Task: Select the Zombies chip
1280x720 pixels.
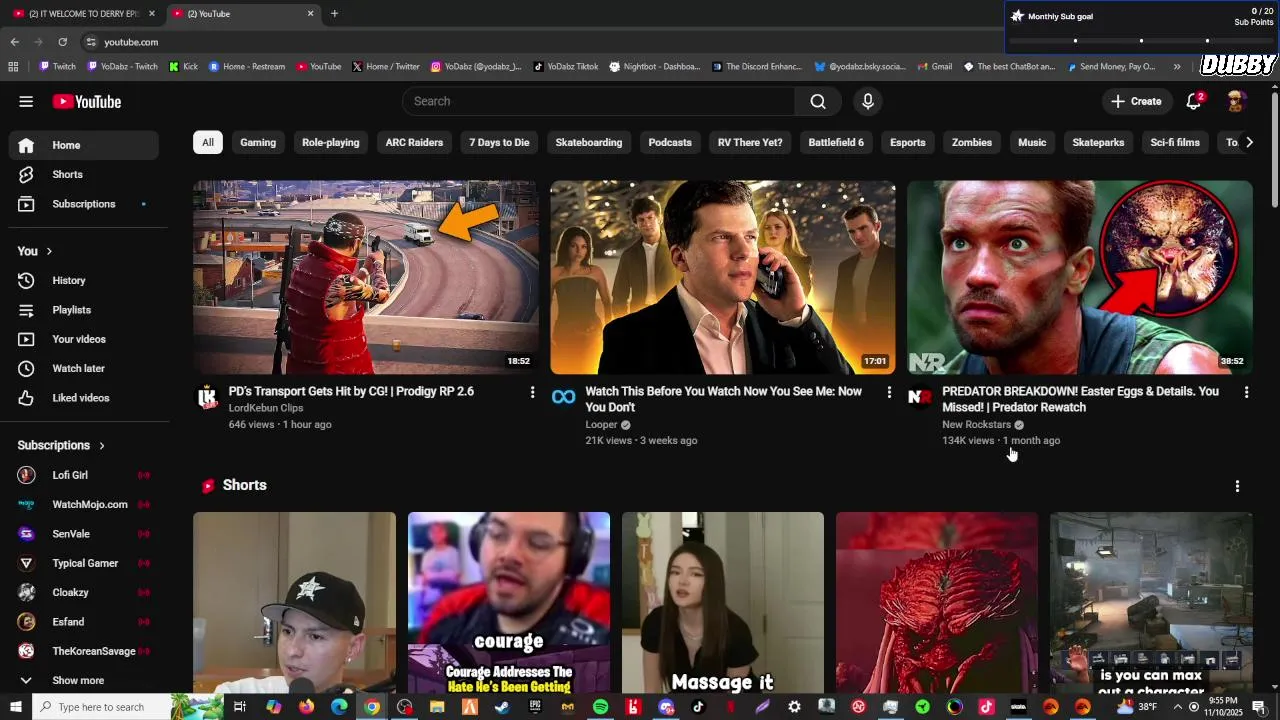Action: pyautogui.click(x=972, y=142)
